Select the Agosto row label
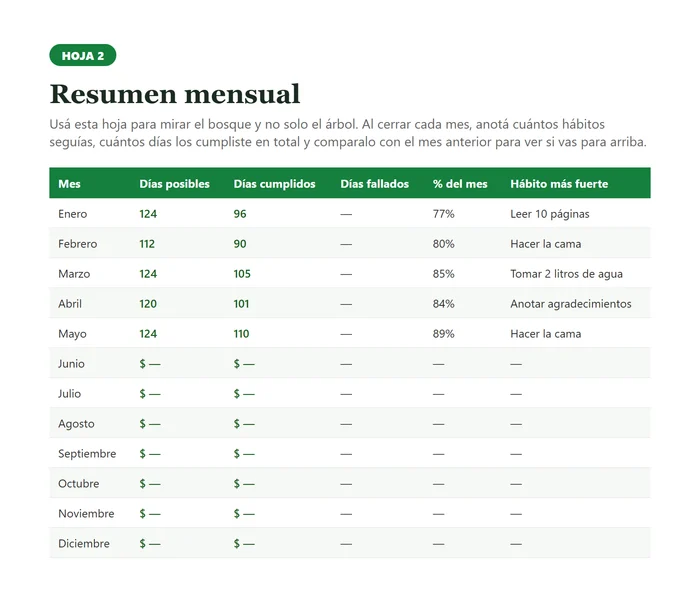This screenshot has height=602, width=700. tap(76, 423)
